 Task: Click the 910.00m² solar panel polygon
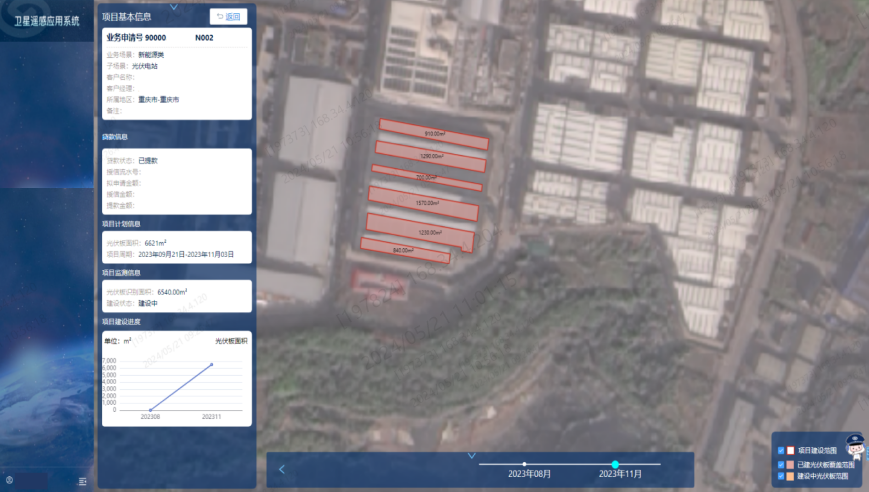(433, 134)
